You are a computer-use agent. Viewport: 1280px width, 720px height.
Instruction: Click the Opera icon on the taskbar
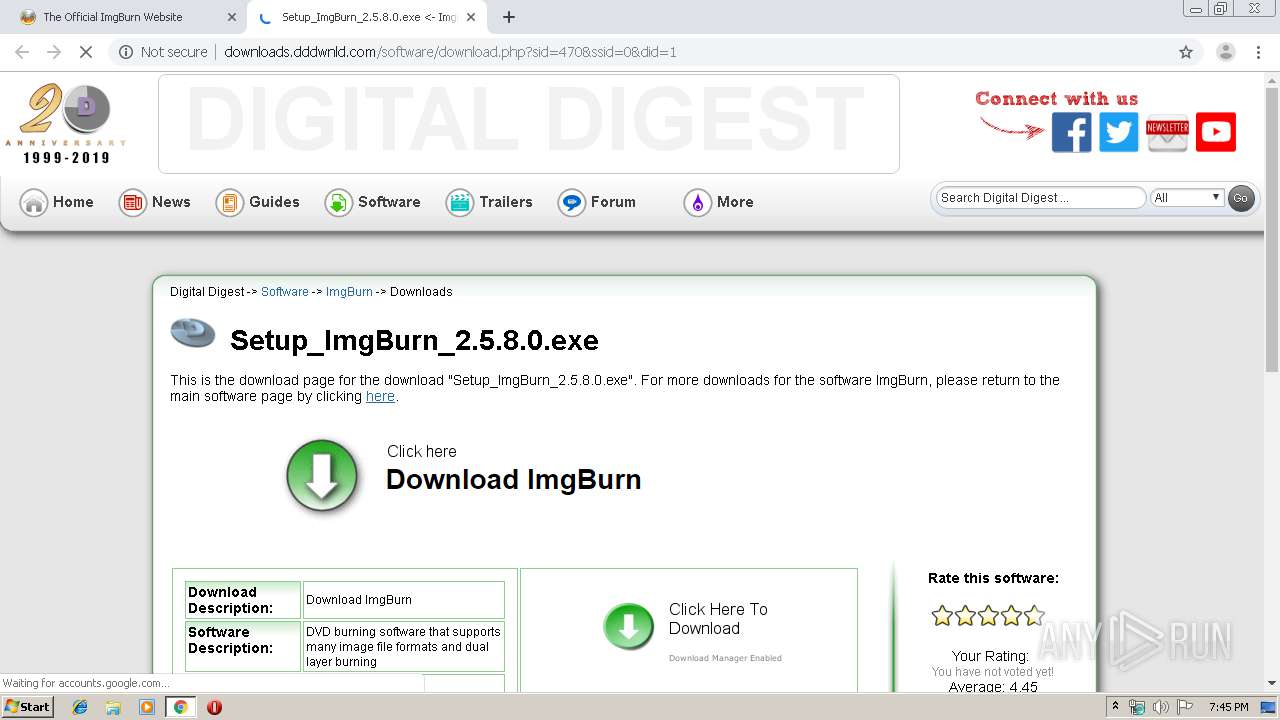coord(214,707)
